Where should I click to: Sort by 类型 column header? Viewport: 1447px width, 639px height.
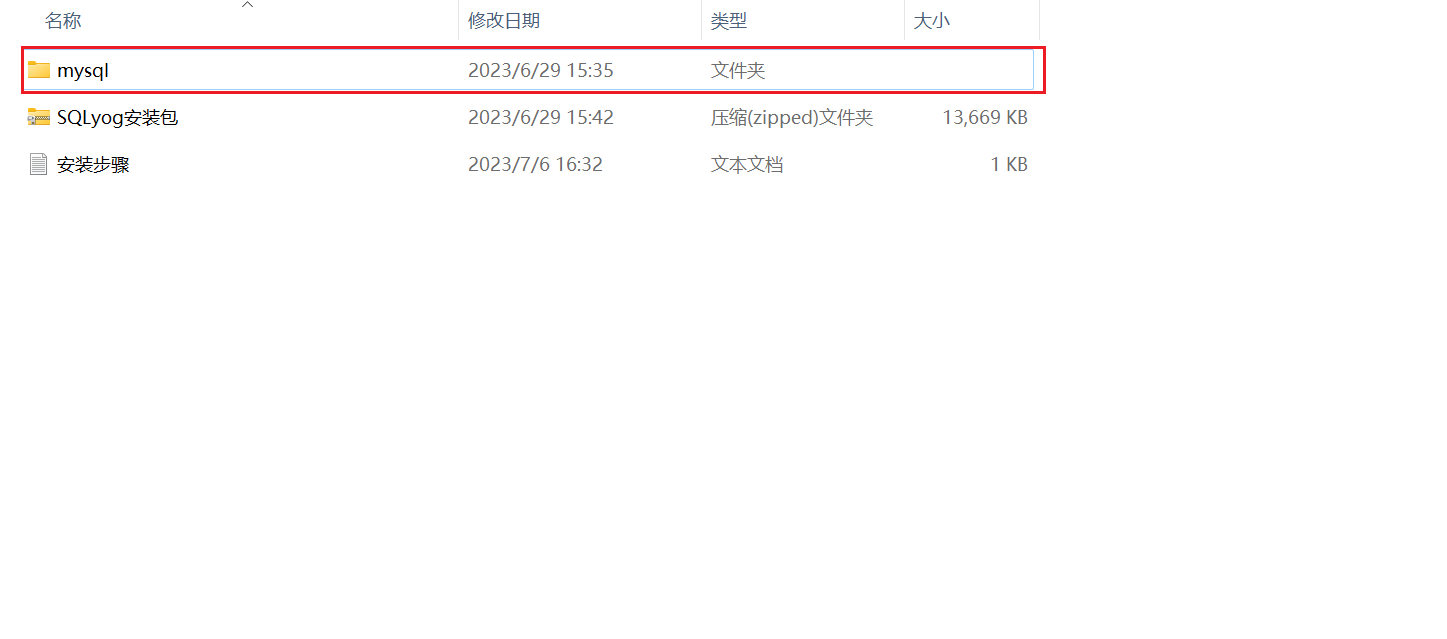729,21
